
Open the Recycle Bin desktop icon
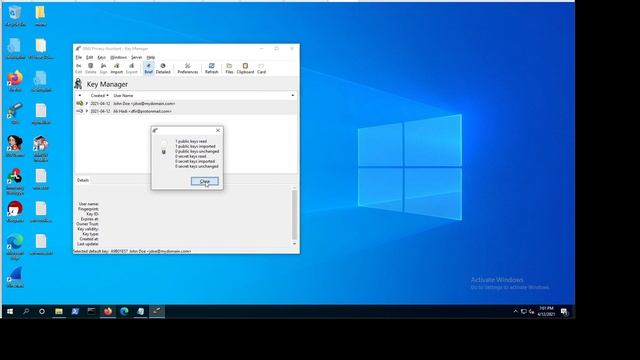[15, 16]
